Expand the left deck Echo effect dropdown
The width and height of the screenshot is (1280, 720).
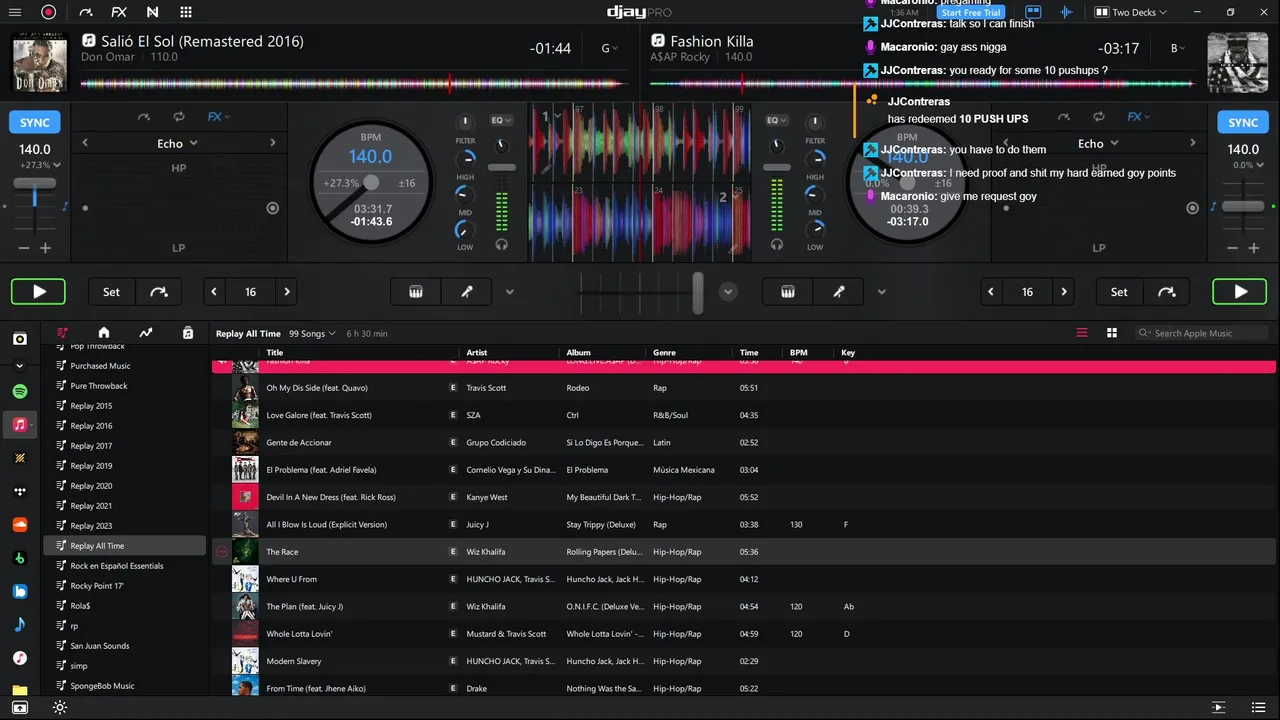click(178, 143)
